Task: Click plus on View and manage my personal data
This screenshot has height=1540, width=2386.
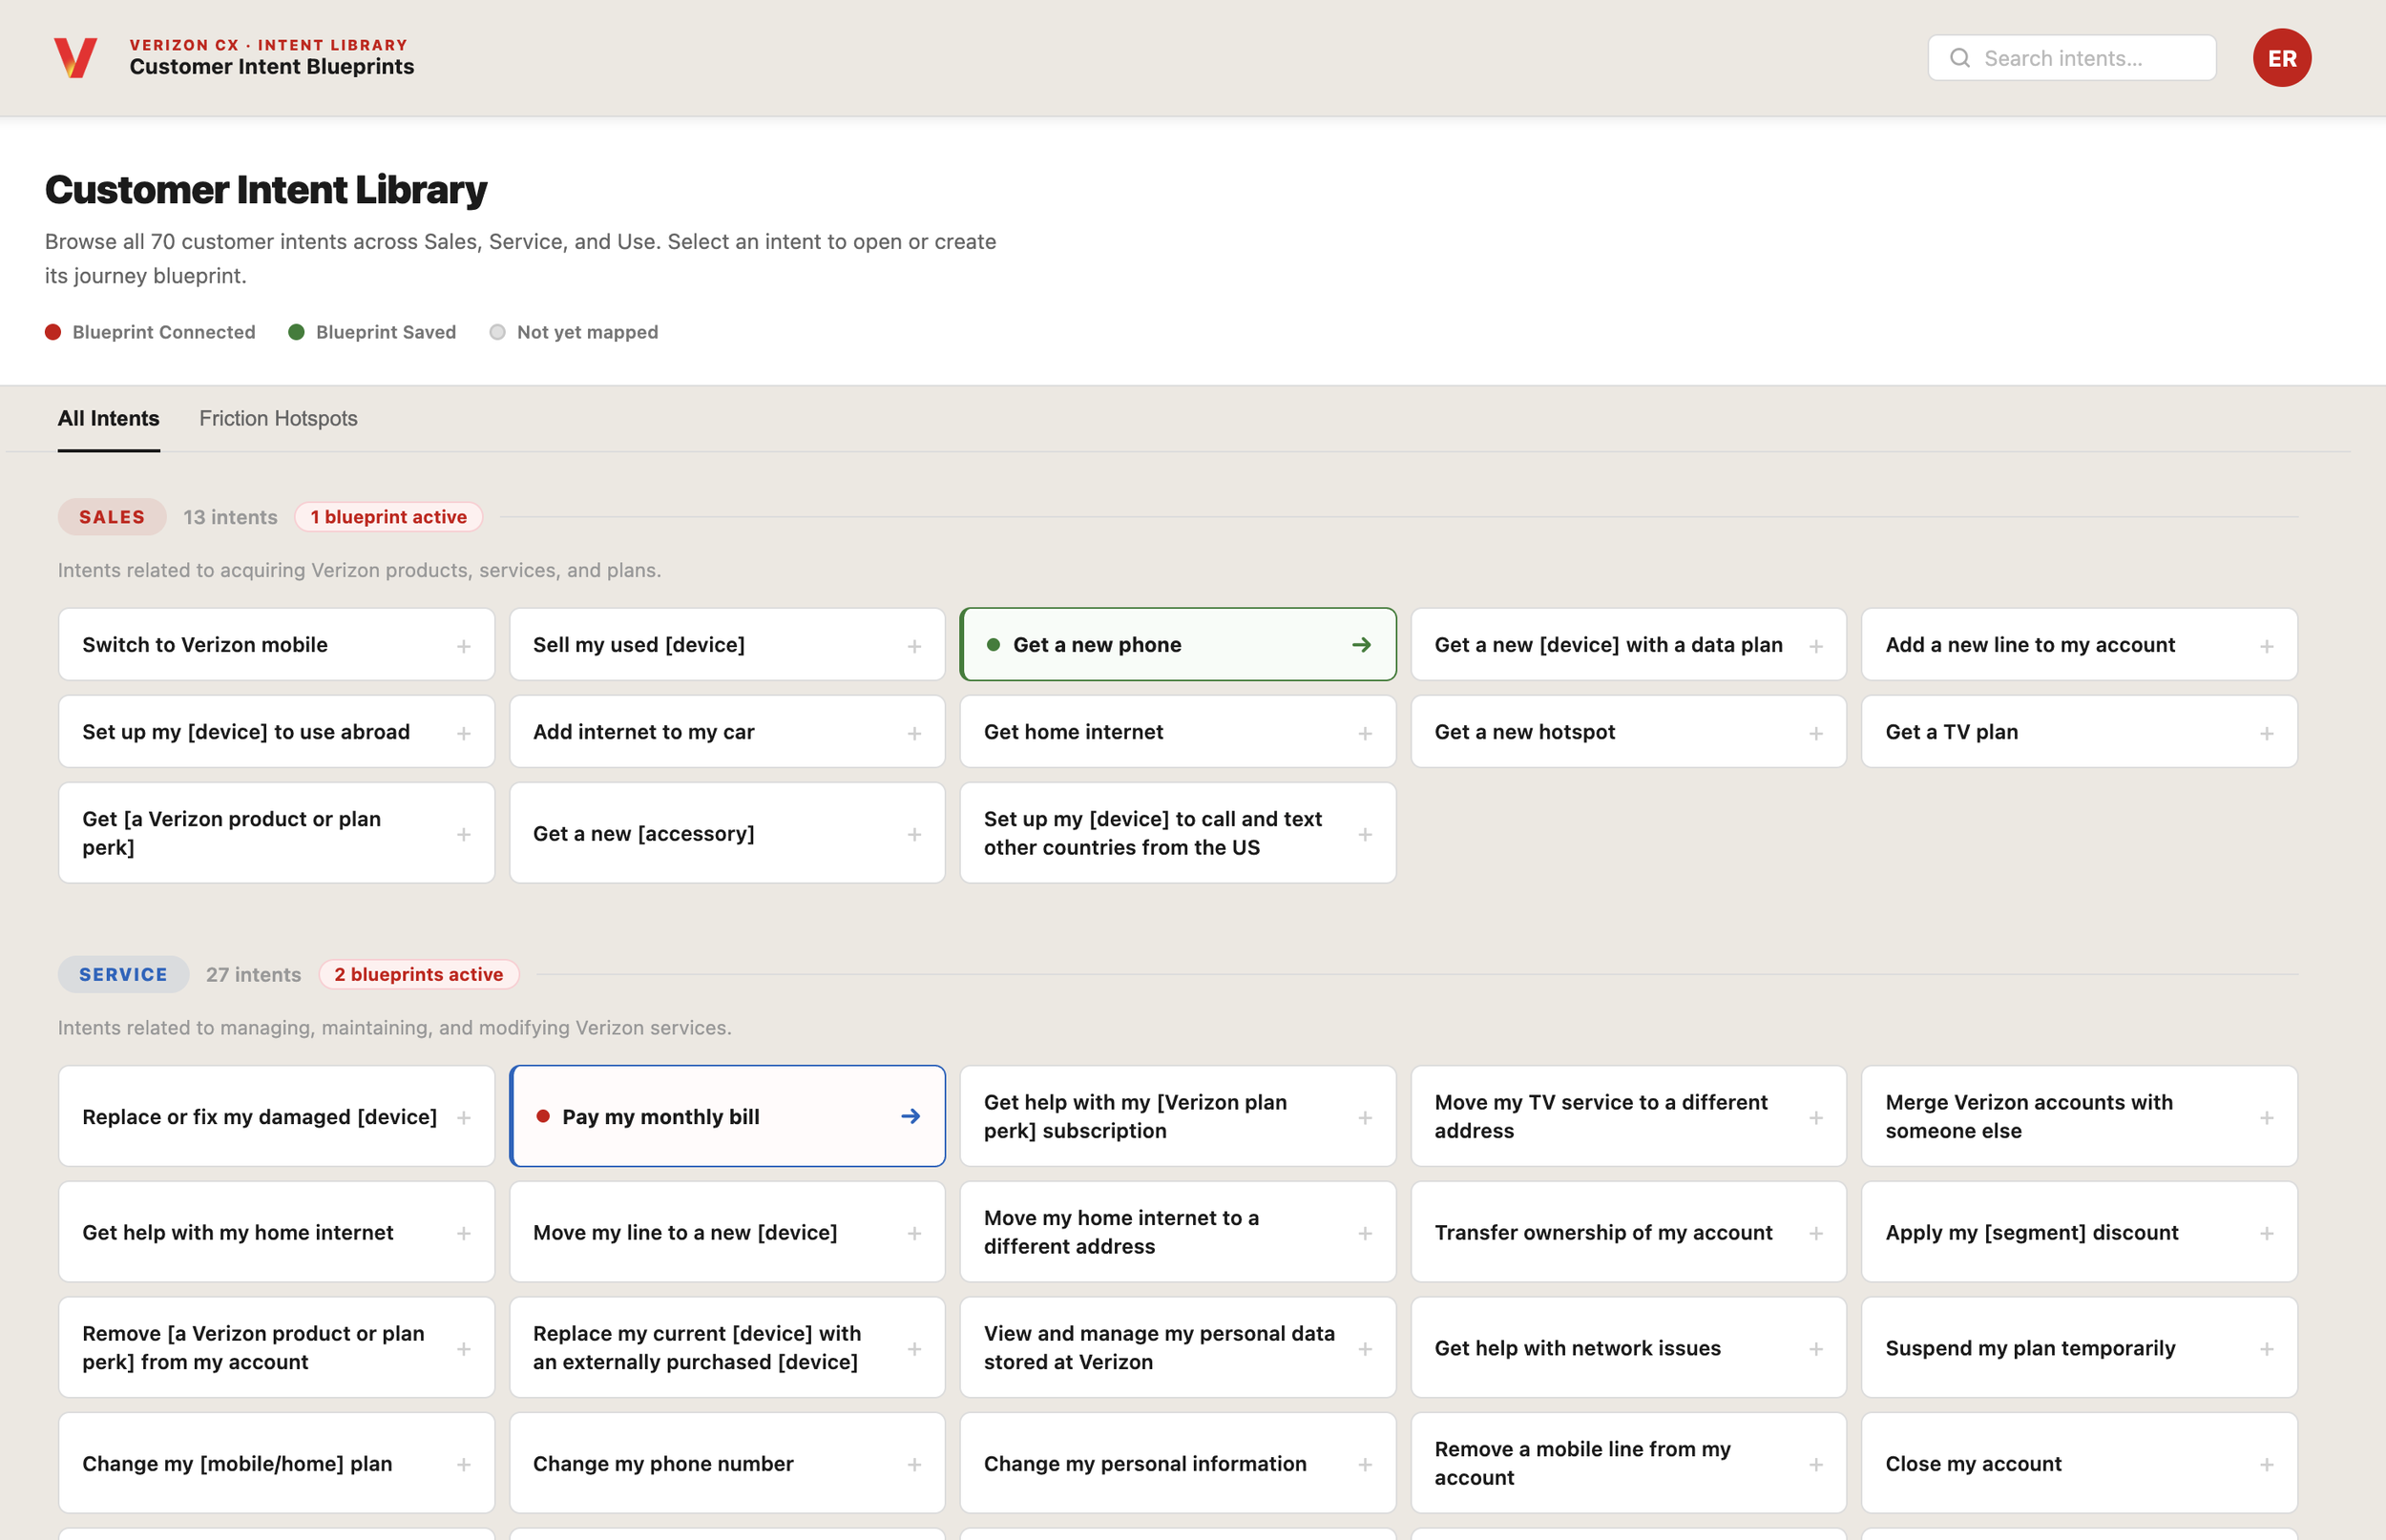Action: tap(1365, 1349)
